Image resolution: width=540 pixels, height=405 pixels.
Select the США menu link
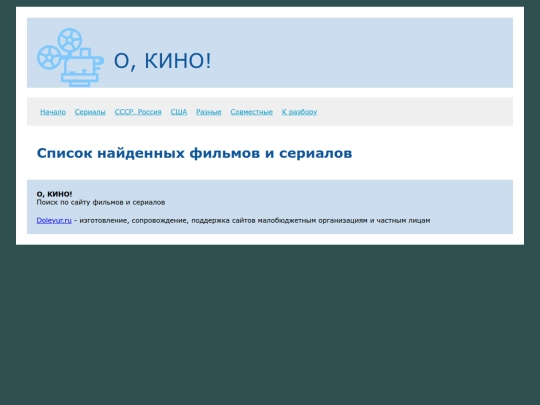pyautogui.click(x=179, y=112)
